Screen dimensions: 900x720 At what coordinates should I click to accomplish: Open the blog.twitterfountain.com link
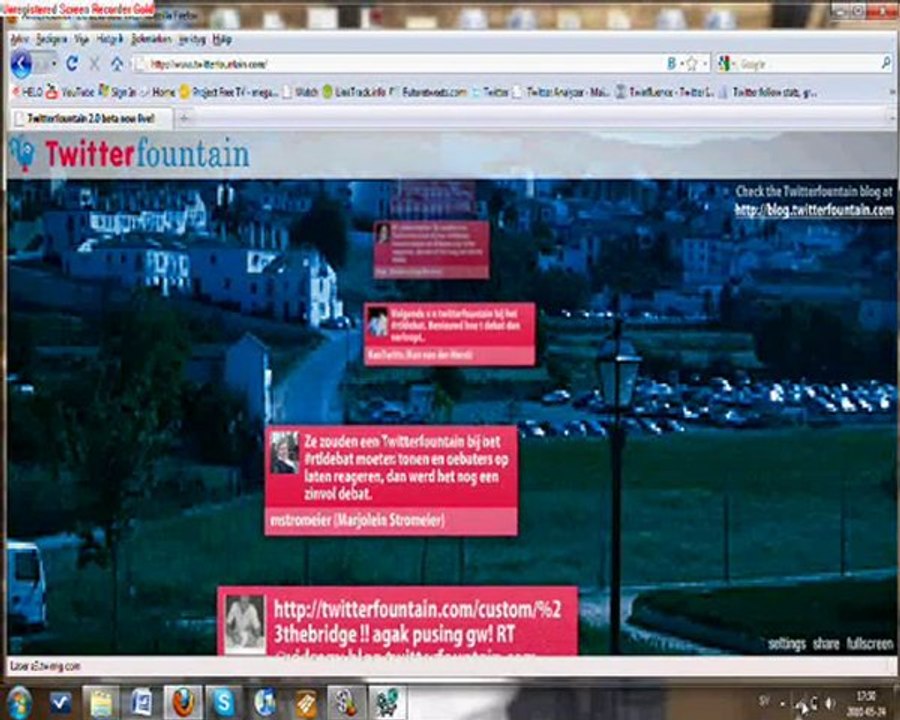point(814,210)
